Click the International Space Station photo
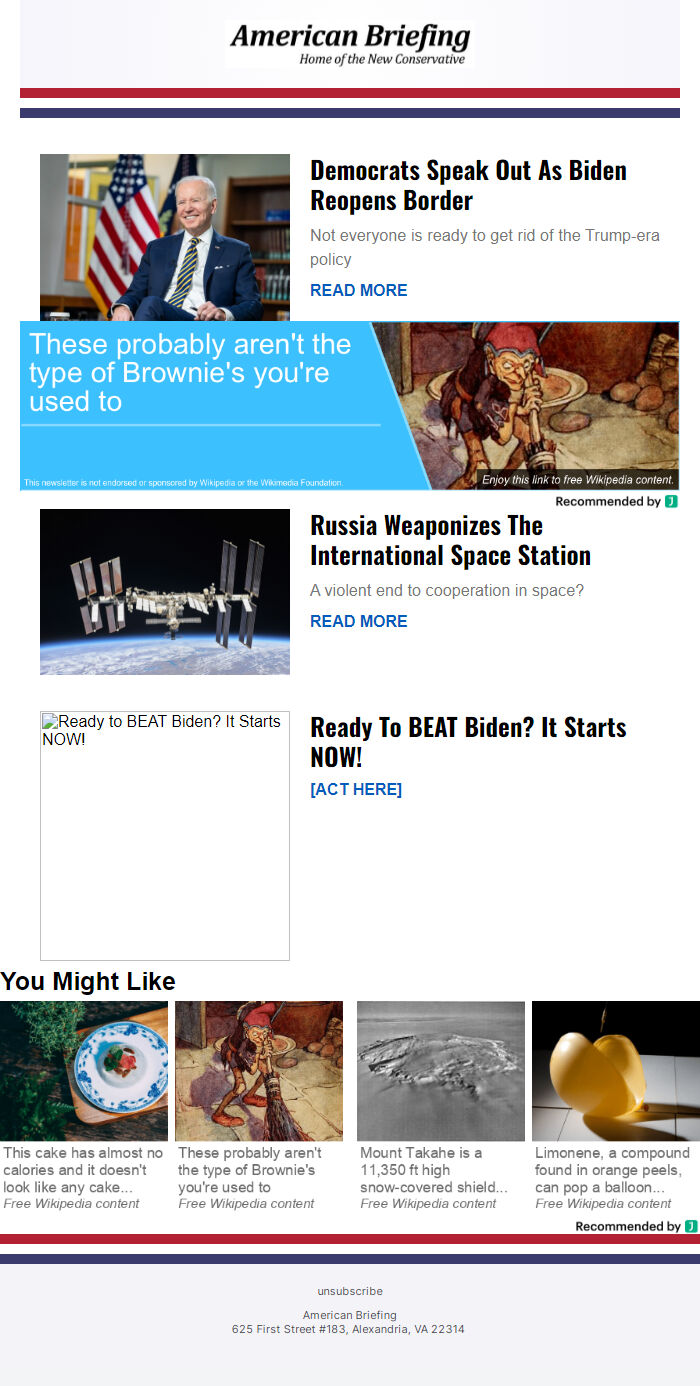This screenshot has height=1386, width=700. point(165,592)
